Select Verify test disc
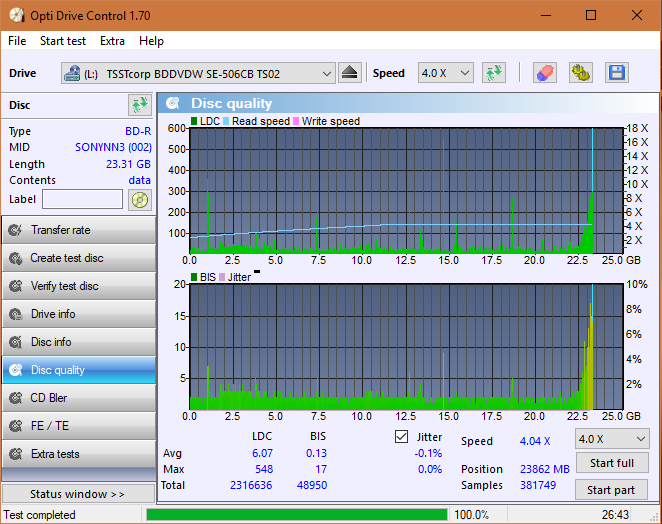Image resolution: width=662 pixels, height=524 pixels. 79,286
